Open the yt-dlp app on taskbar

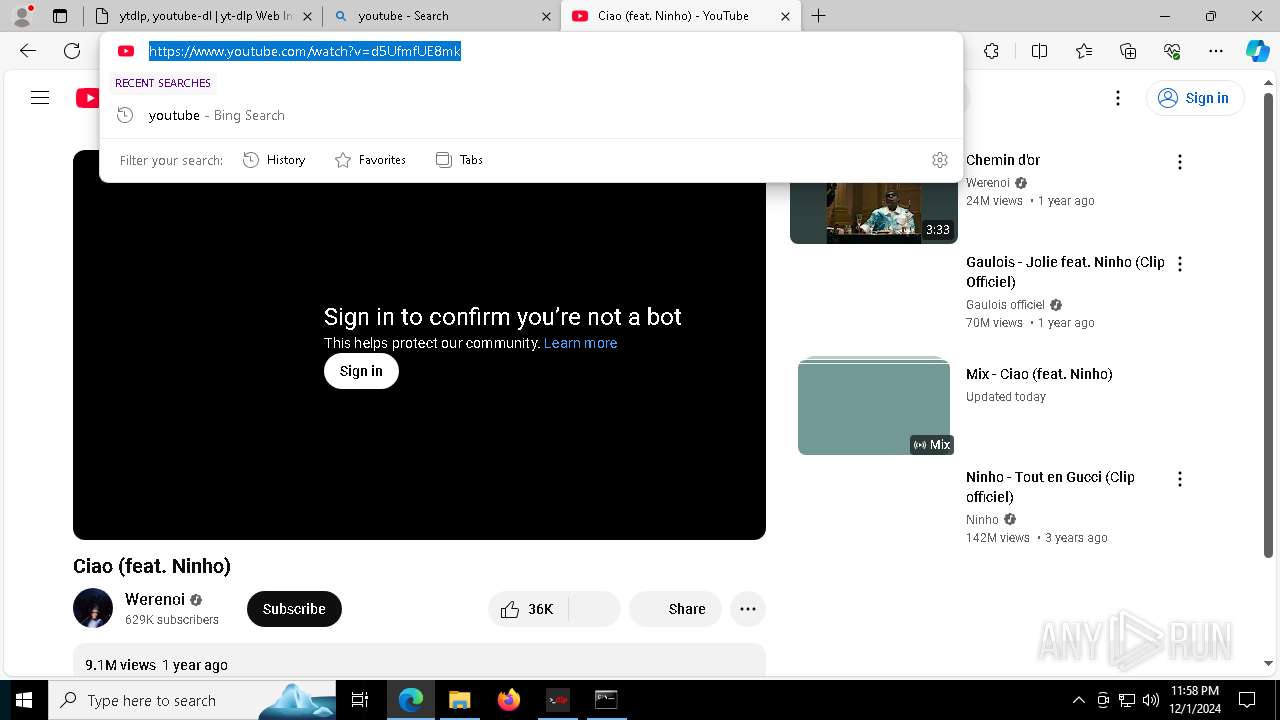point(557,700)
